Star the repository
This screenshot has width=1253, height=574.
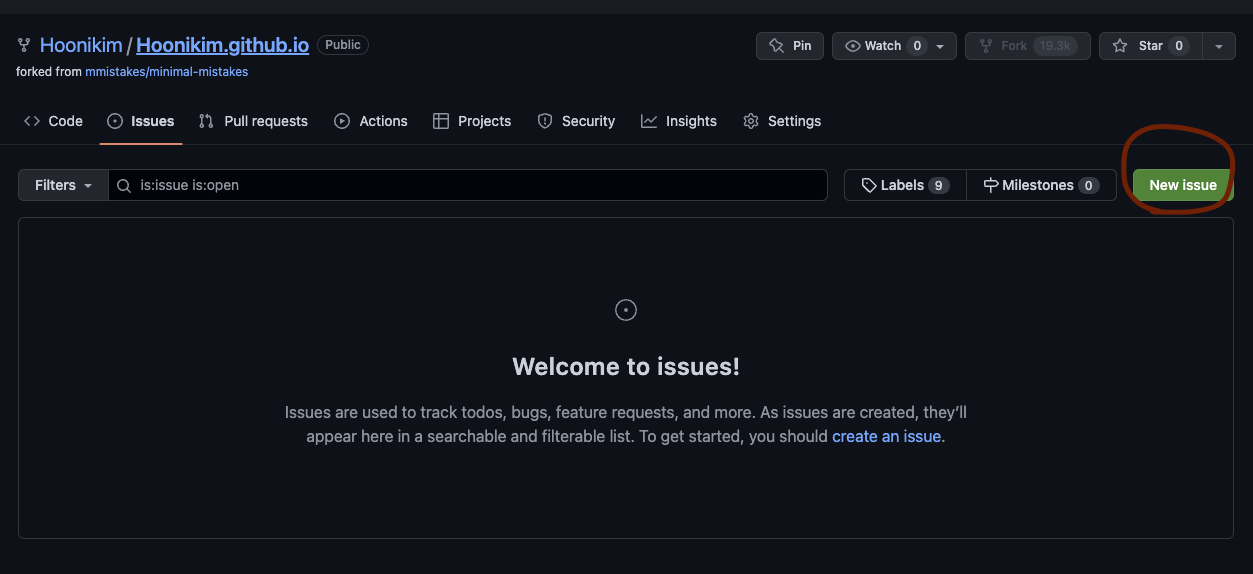coord(1150,46)
